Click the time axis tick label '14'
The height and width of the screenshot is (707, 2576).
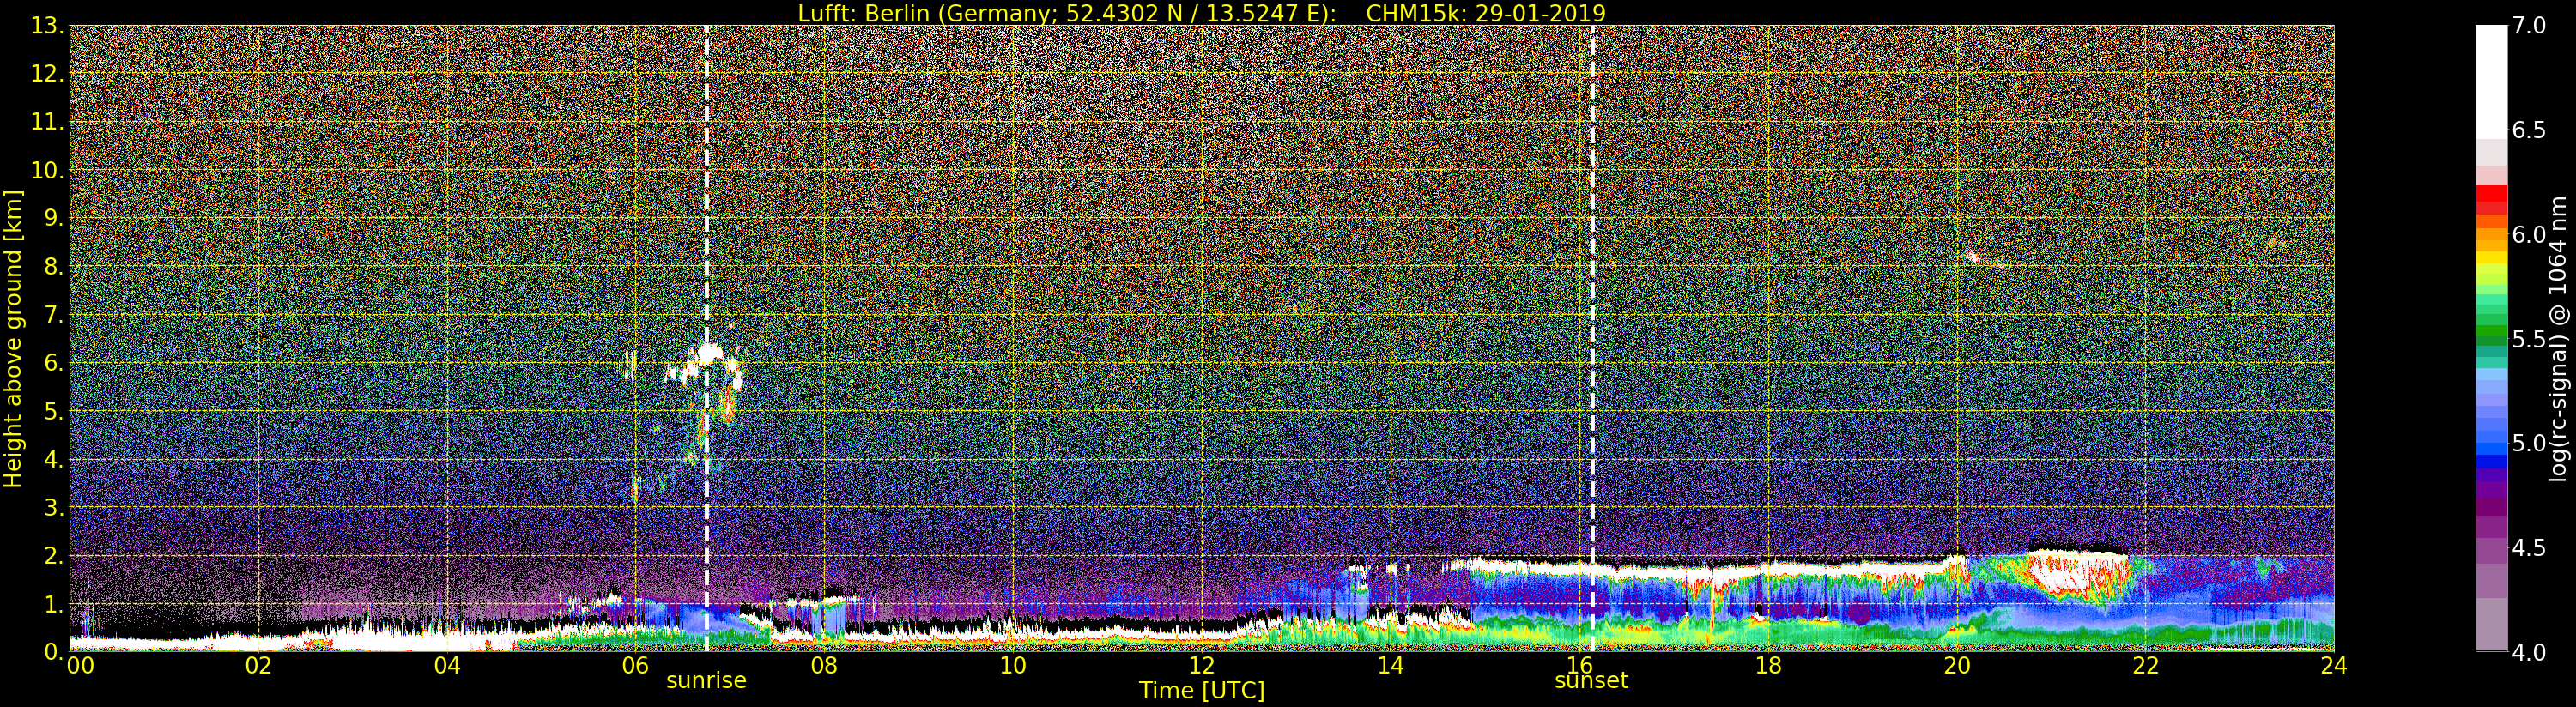pos(1390,666)
